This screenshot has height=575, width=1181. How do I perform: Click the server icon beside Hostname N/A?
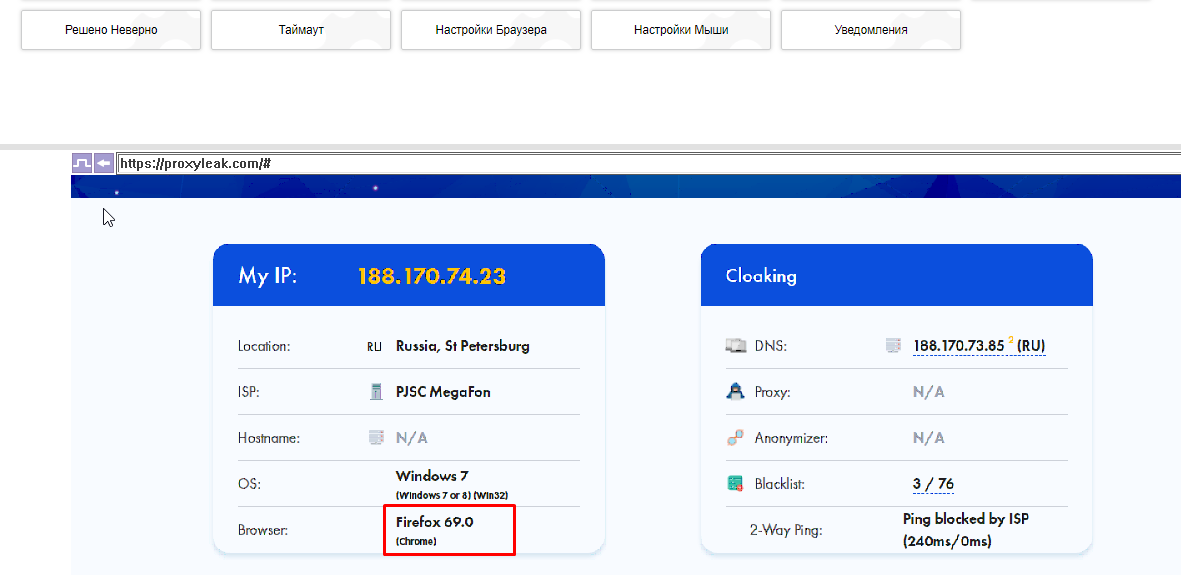click(376, 438)
